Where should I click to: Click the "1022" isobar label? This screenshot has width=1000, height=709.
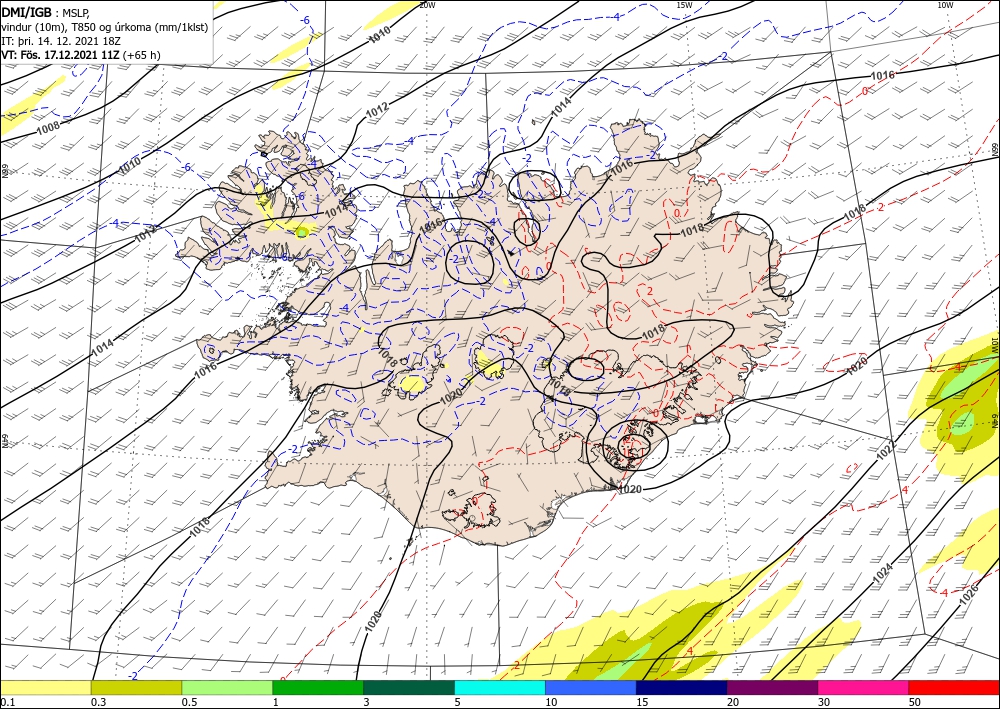point(886,450)
